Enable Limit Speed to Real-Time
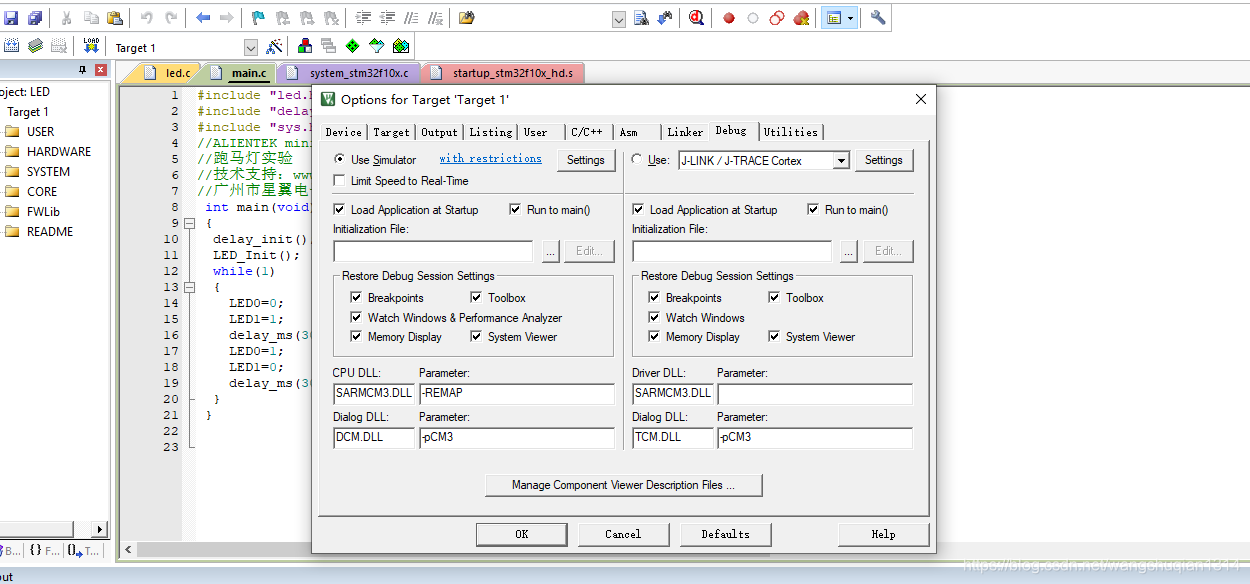 pos(340,180)
